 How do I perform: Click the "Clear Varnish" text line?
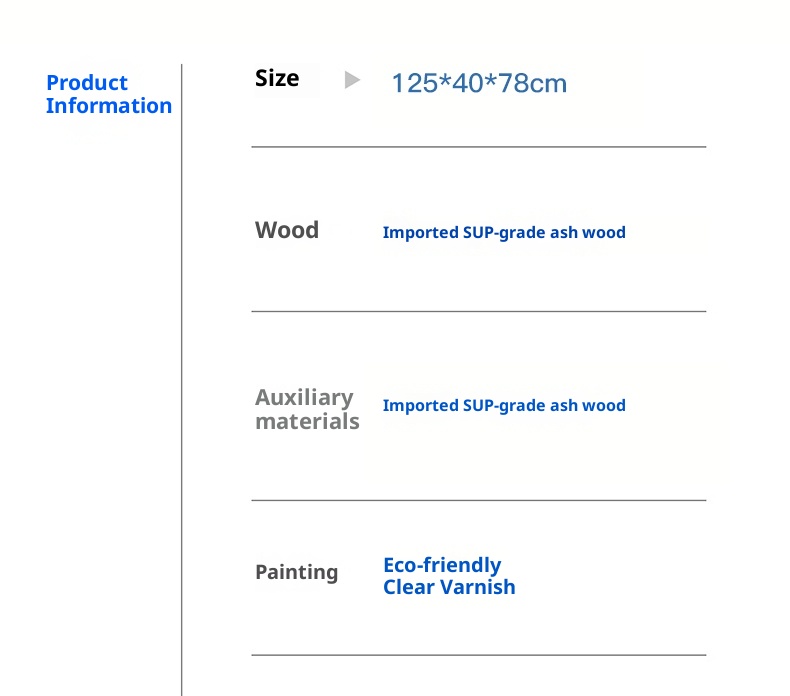click(449, 587)
